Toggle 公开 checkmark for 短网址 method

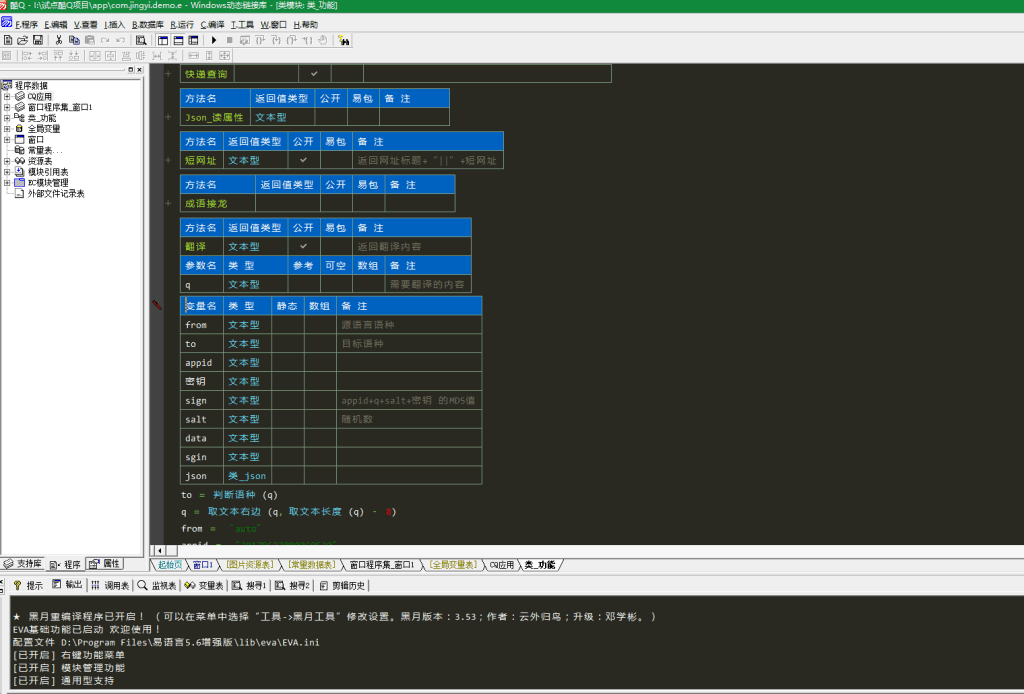(303, 160)
